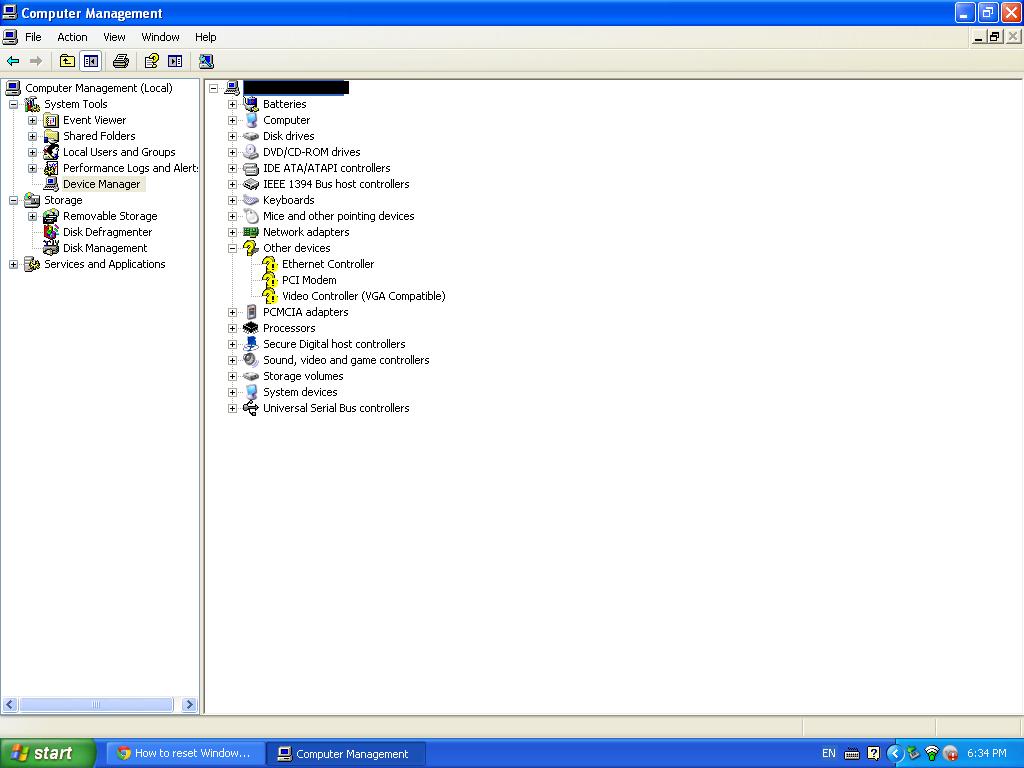Viewport: 1024px width, 768px height.
Task: Click the Event Viewer icon in the tree
Action: click(51, 120)
